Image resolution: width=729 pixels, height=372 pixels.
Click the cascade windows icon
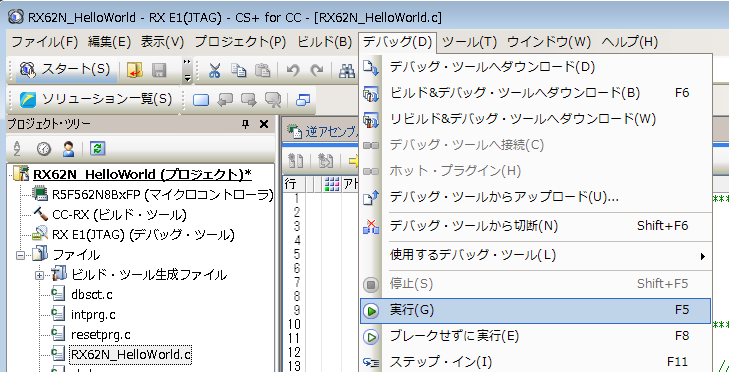[x=303, y=100]
